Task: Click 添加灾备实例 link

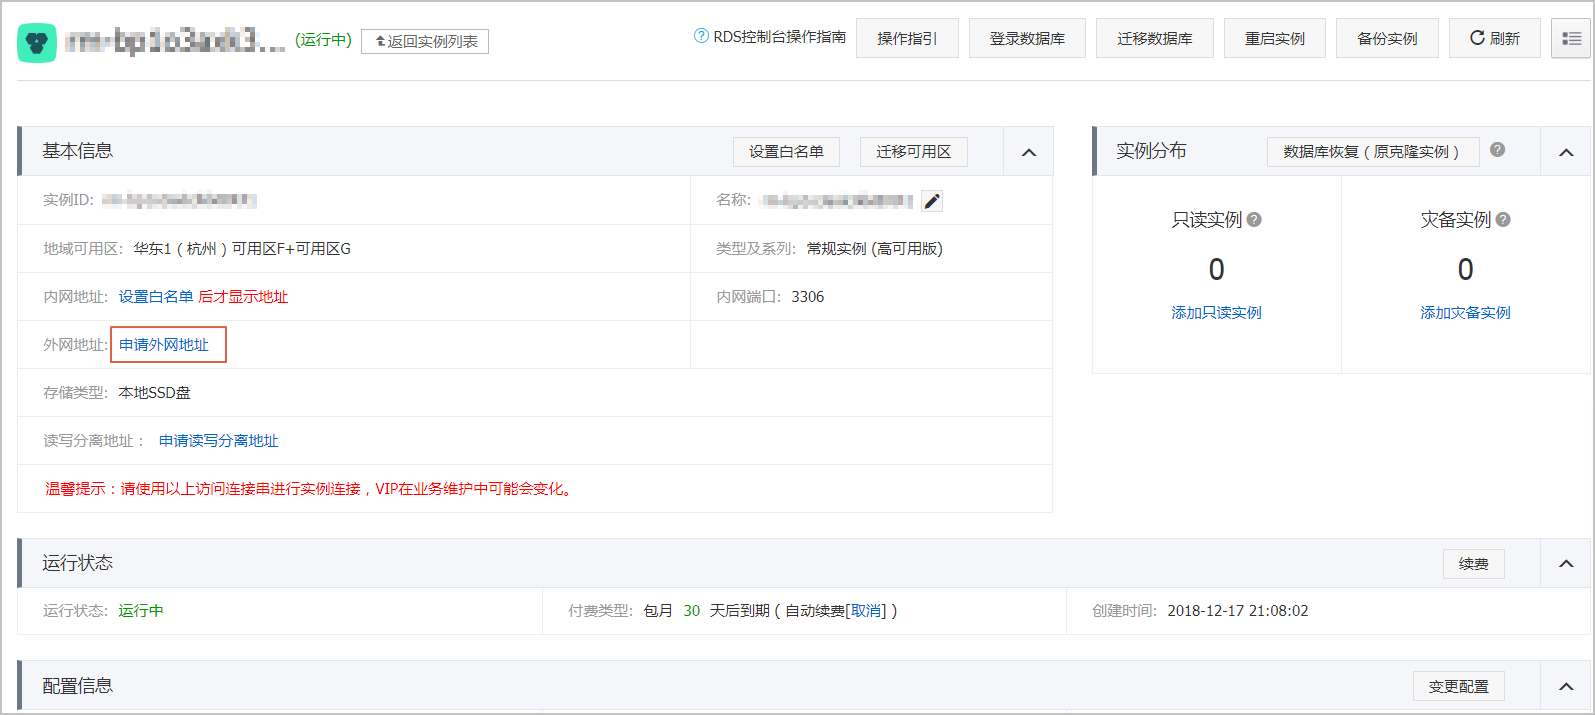Action: (1465, 313)
